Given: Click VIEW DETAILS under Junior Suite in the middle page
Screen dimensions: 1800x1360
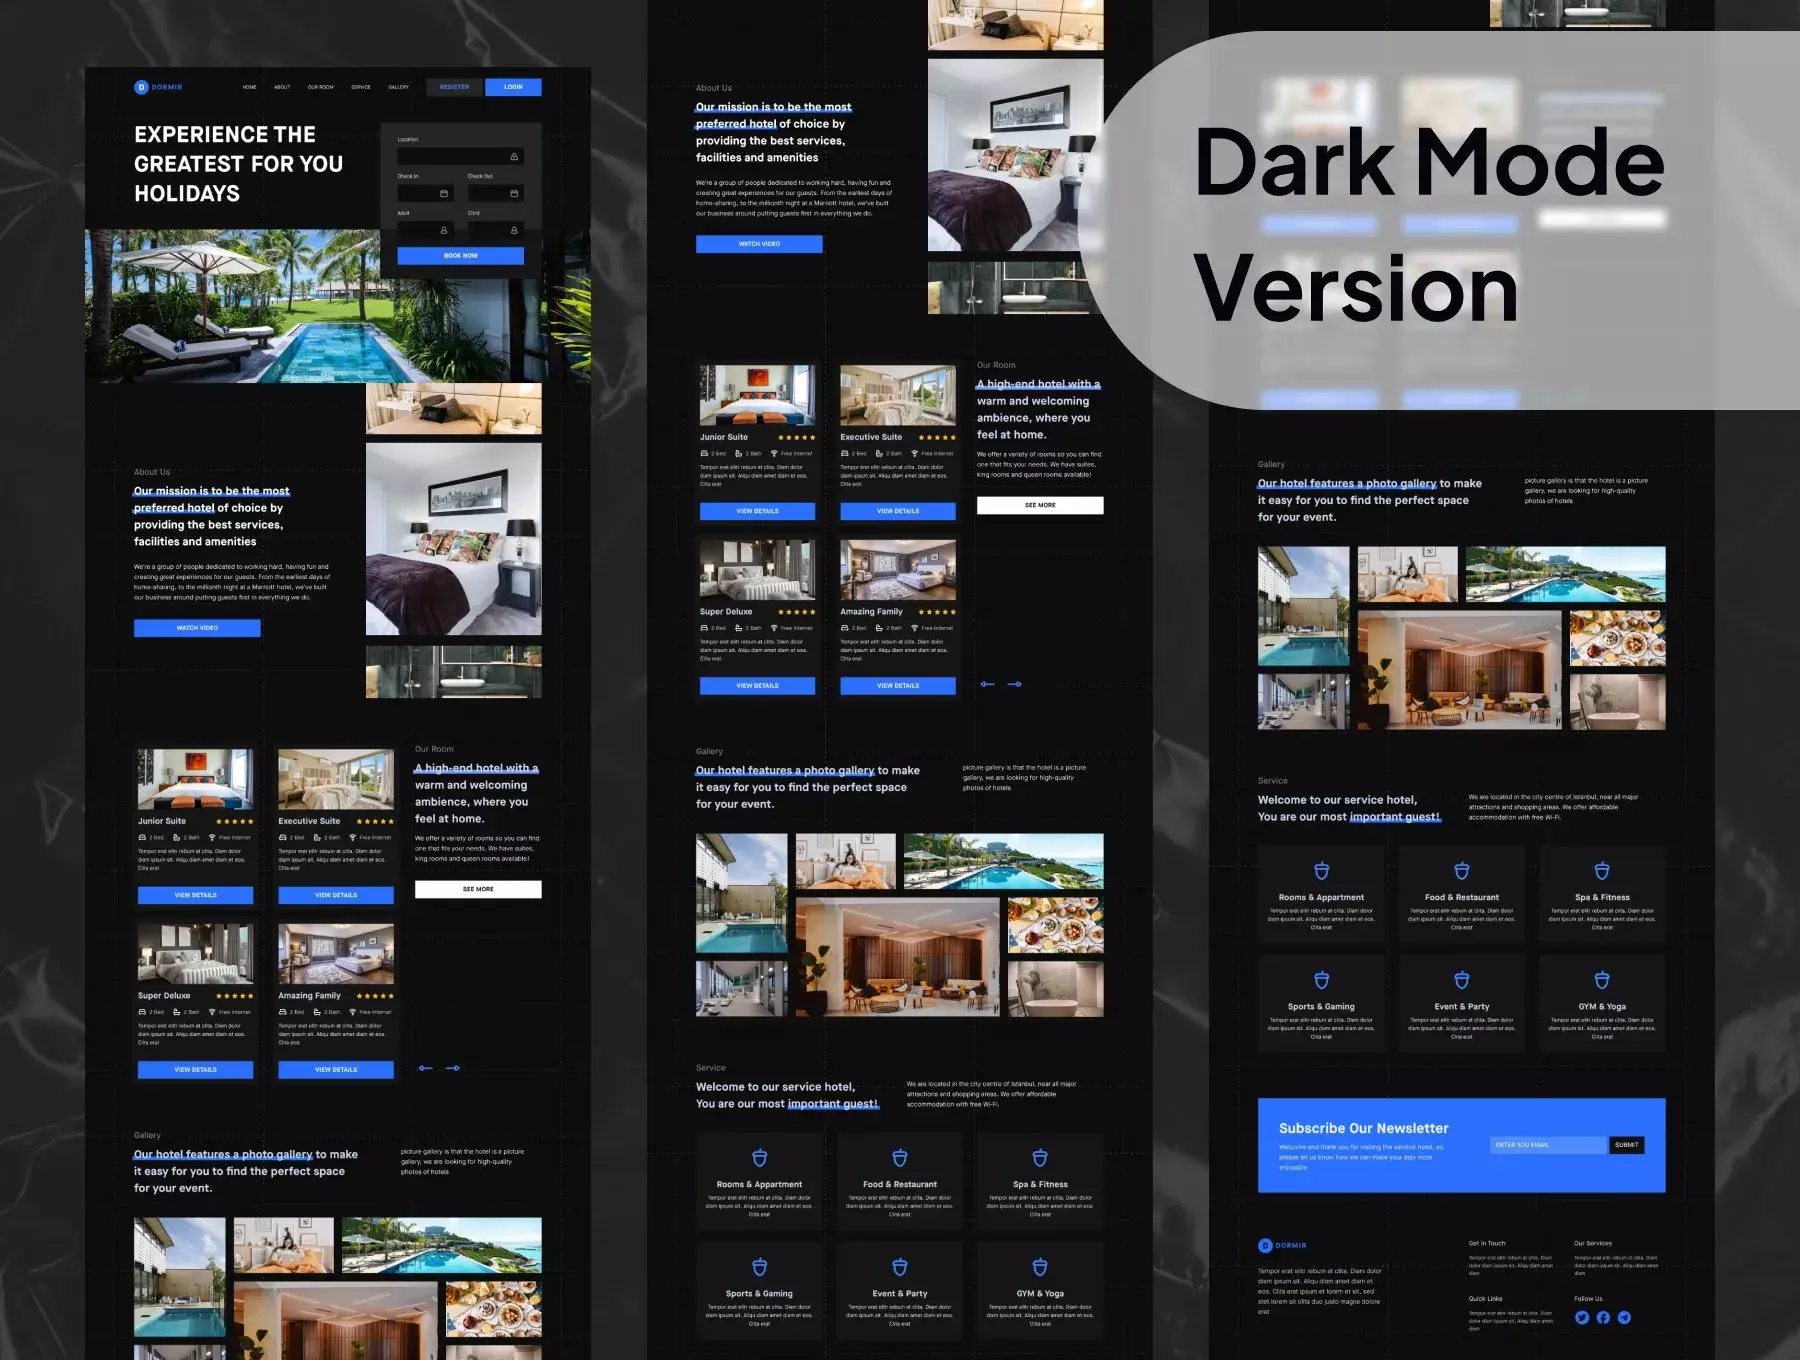Looking at the screenshot, I should click(757, 511).
